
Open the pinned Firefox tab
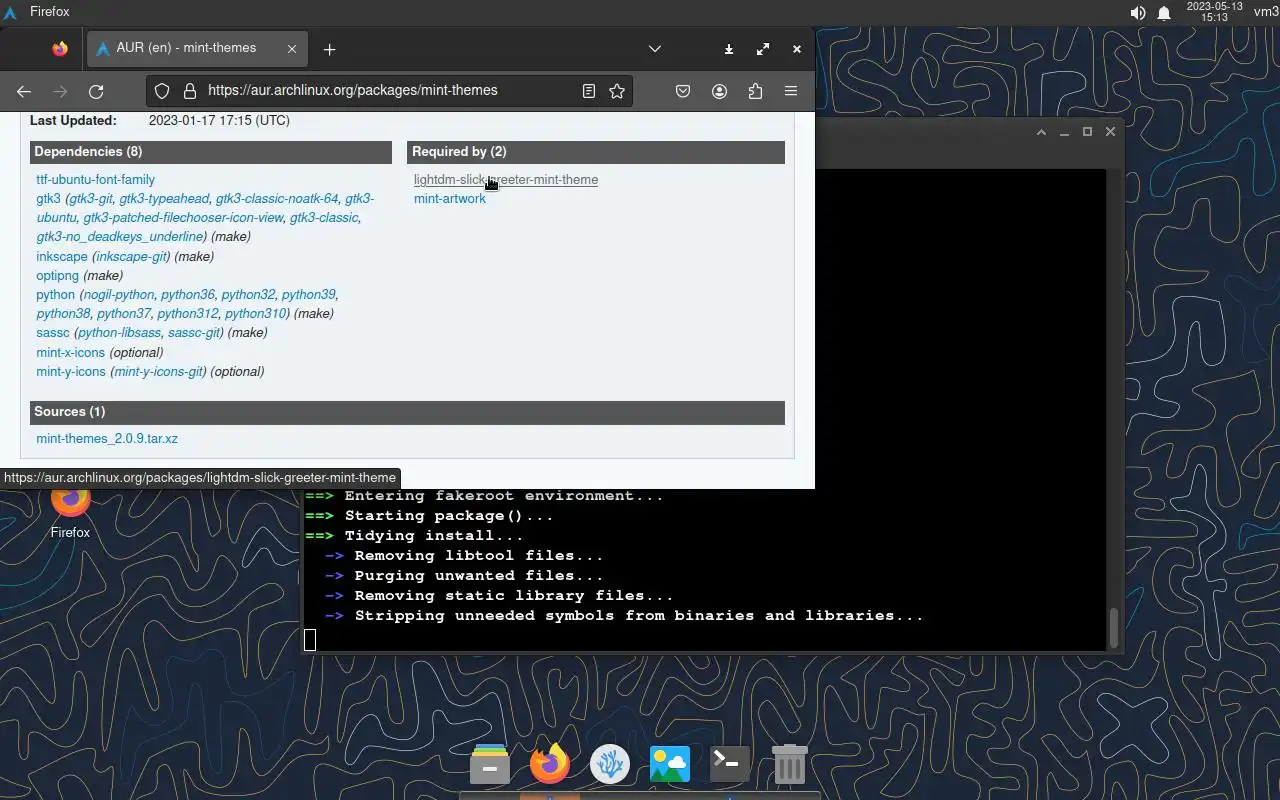click(59, 48)
